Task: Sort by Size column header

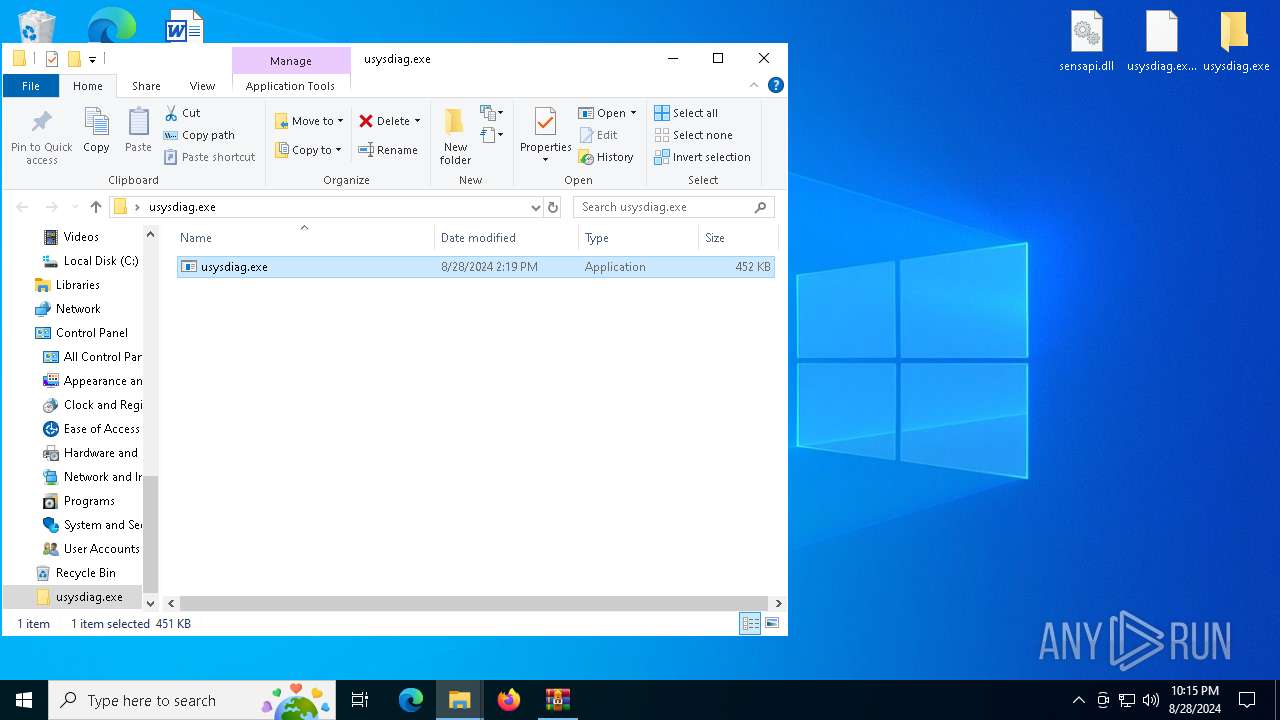Action: click(x=738, y=238)
